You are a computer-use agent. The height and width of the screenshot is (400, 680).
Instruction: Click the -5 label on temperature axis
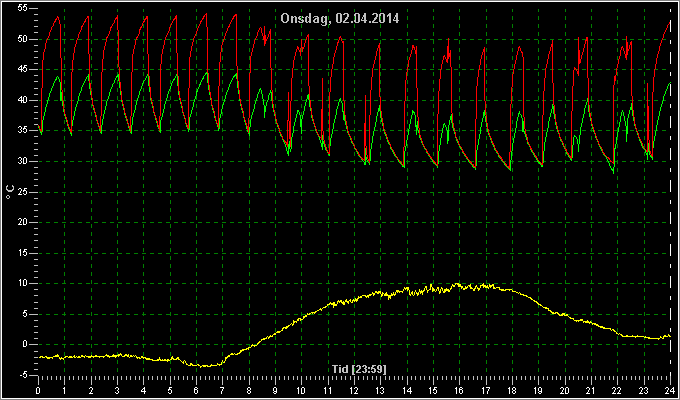[x=23, y=375]
